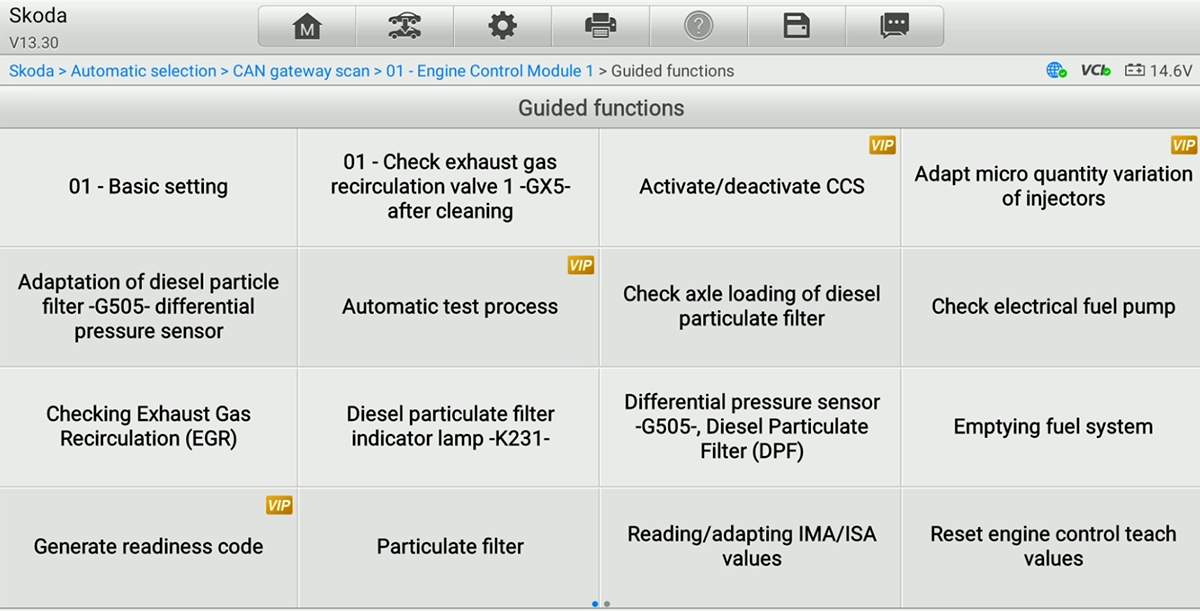Screen dimensions: 1200x611
Task: Click the Print icon
Action: pyautogui.click(x=600, y=26)
